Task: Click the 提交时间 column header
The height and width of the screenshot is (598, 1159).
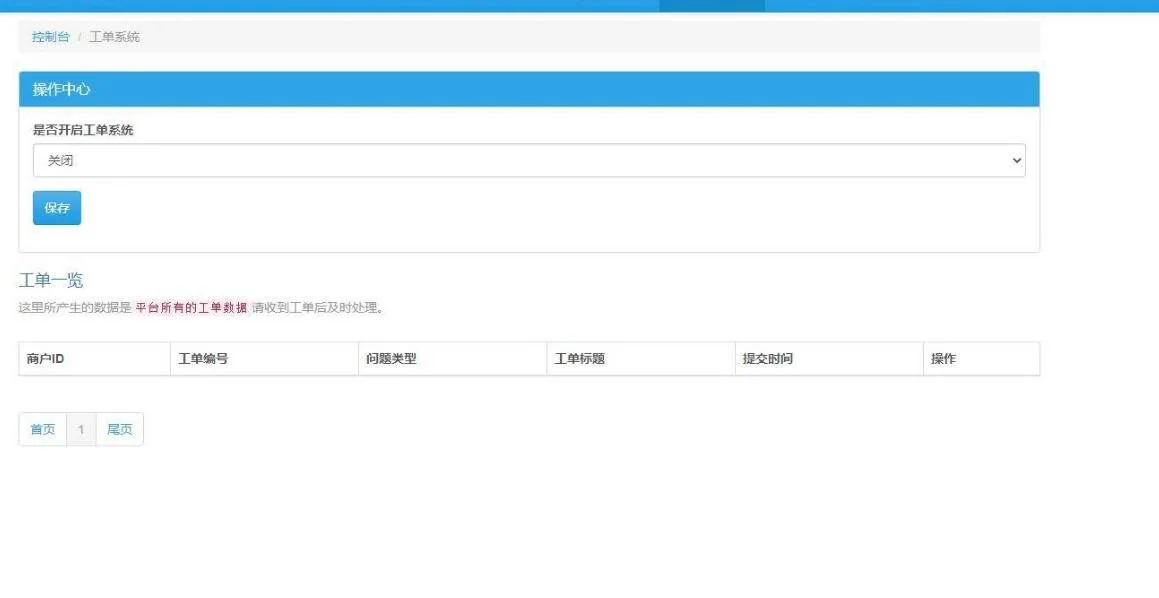Action: pyautogui.click(x=768, y=359)
